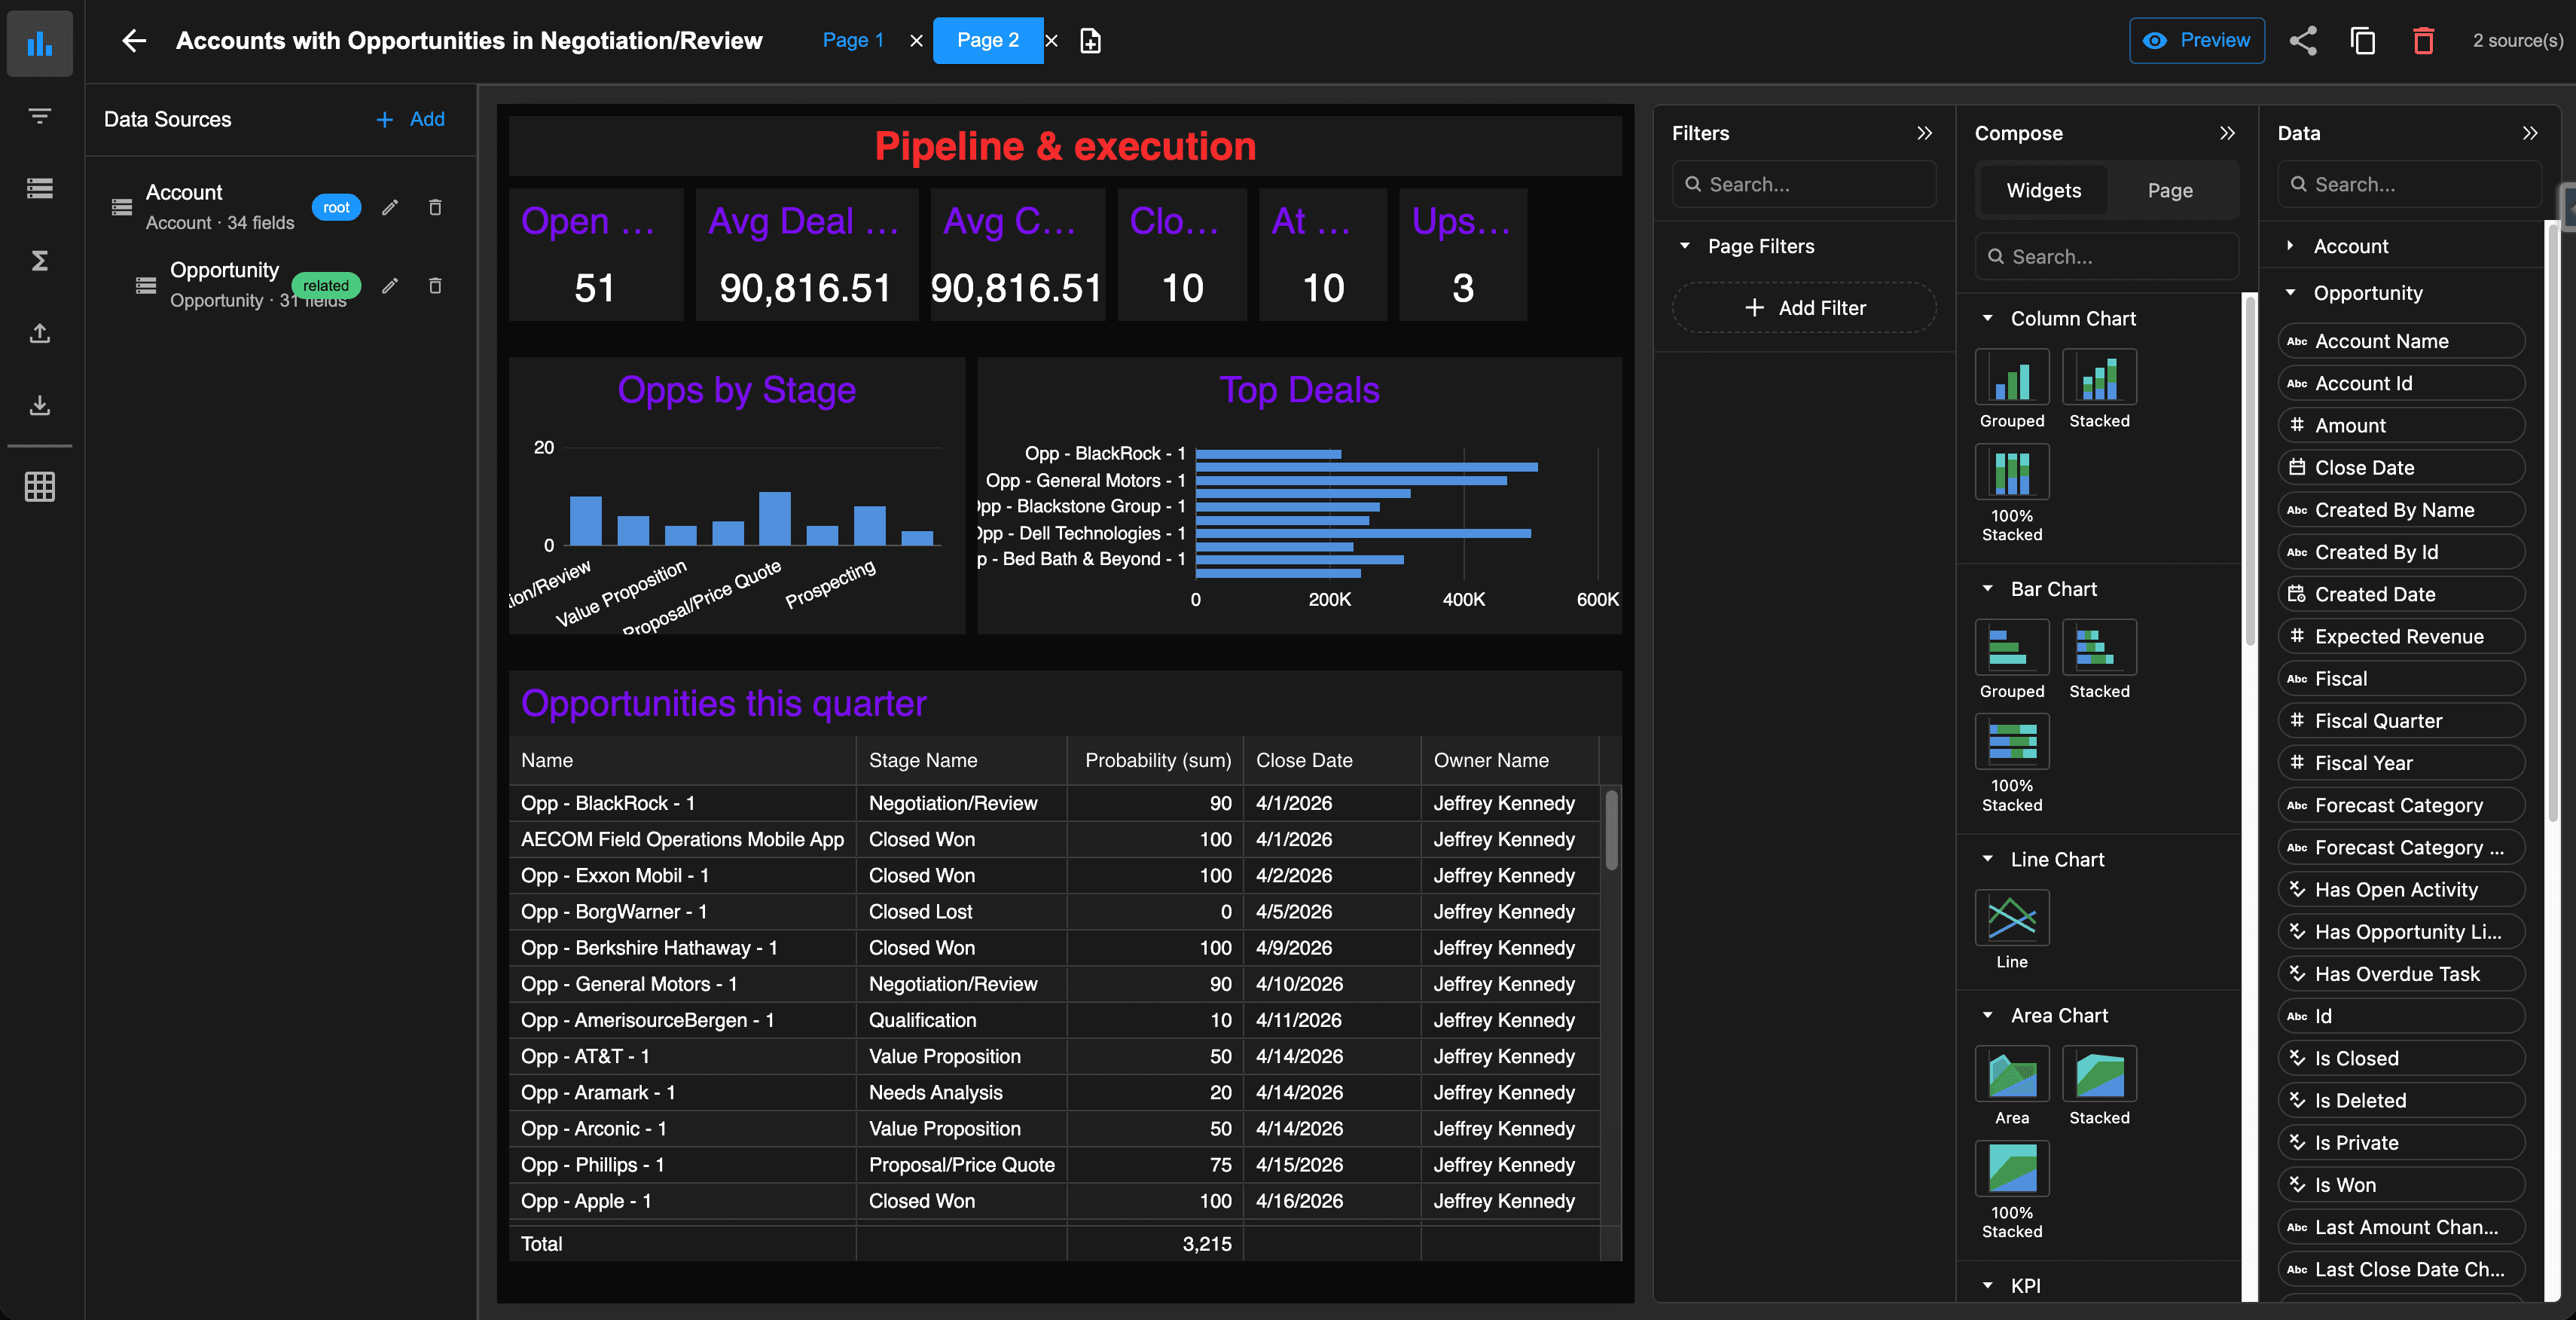Add a new page icon
Viewport: 2576px width, 1320px height.
[1090, 40]
